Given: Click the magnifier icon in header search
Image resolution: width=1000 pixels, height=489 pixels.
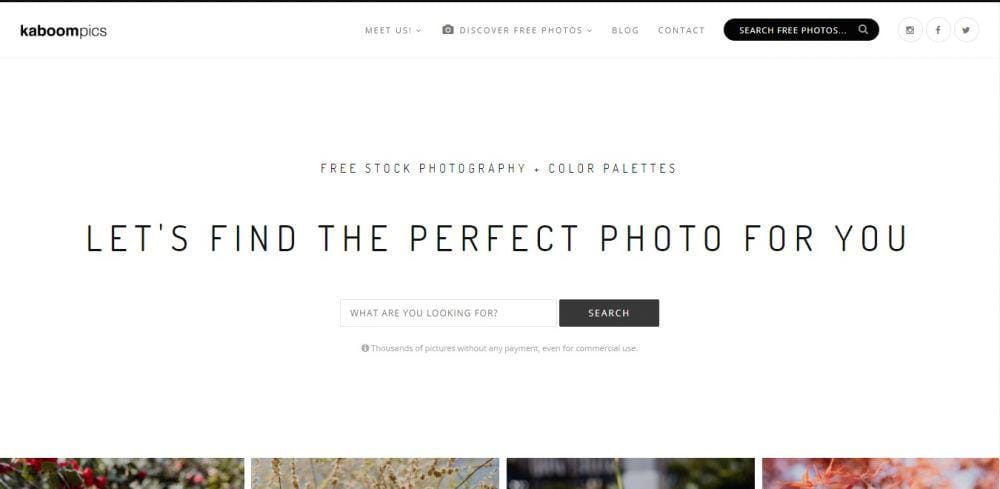Looking at the screenshot, I should tap(863, 29).
